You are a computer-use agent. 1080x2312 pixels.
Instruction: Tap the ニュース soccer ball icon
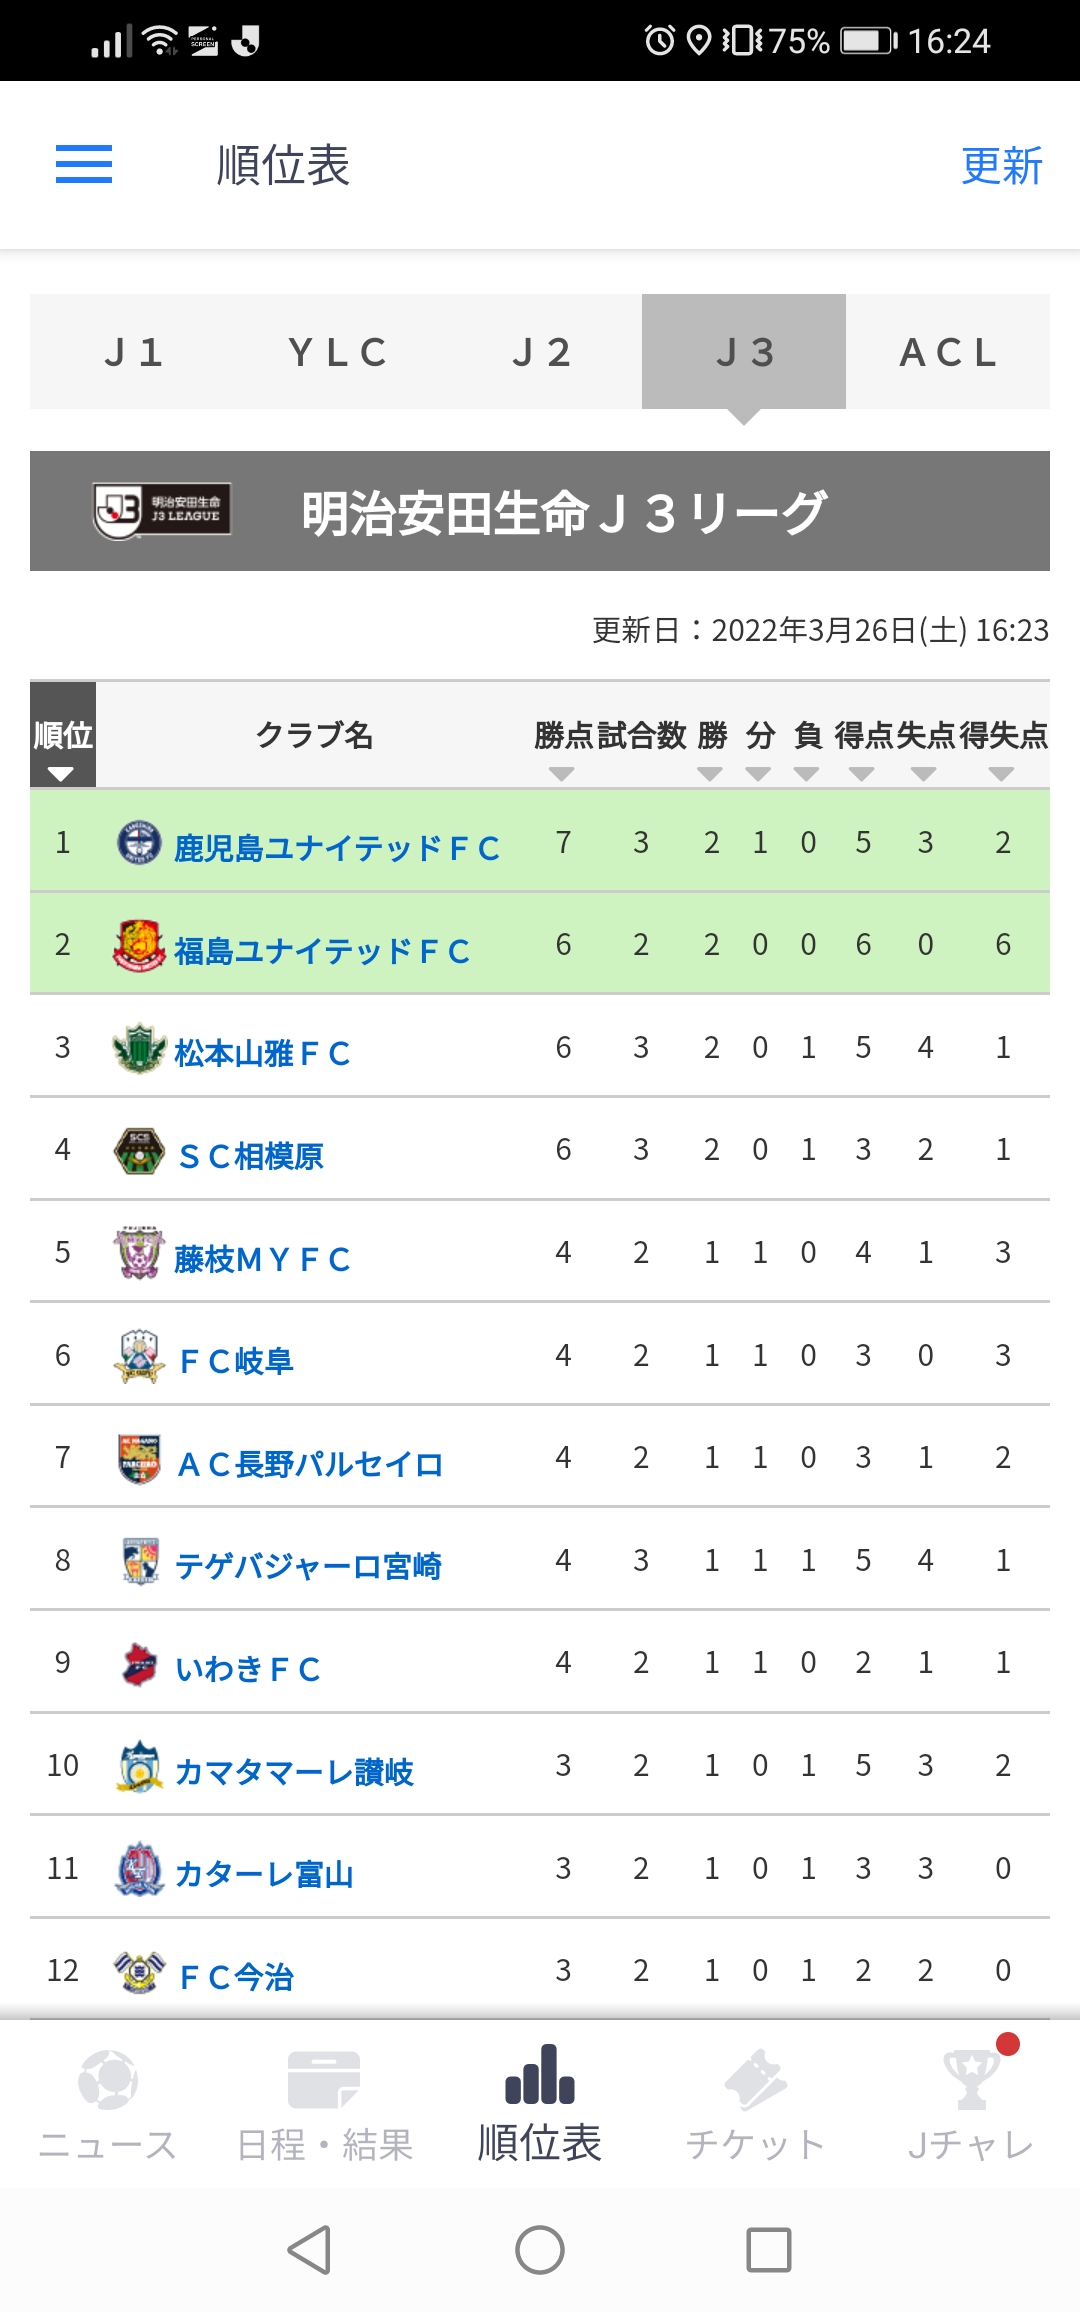(x=108, y=2079)
